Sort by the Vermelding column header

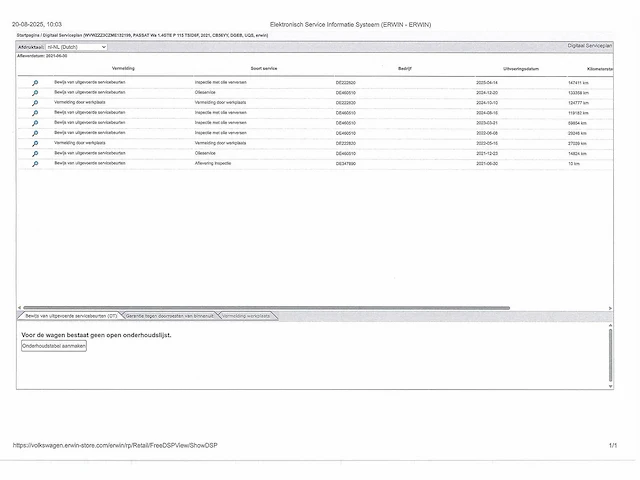click(123, 69)
